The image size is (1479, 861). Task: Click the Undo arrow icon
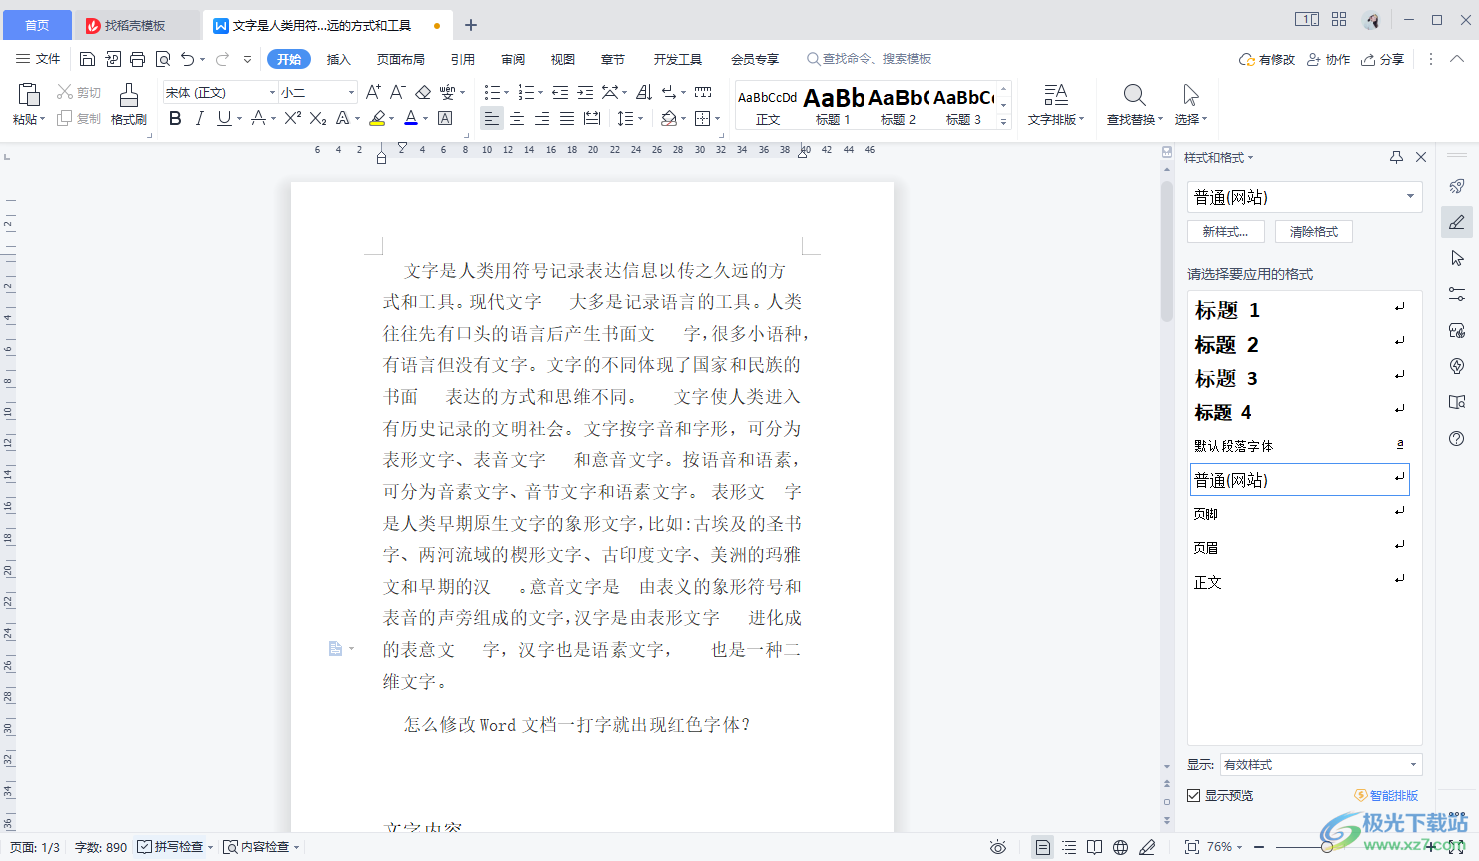pos(187,59)
